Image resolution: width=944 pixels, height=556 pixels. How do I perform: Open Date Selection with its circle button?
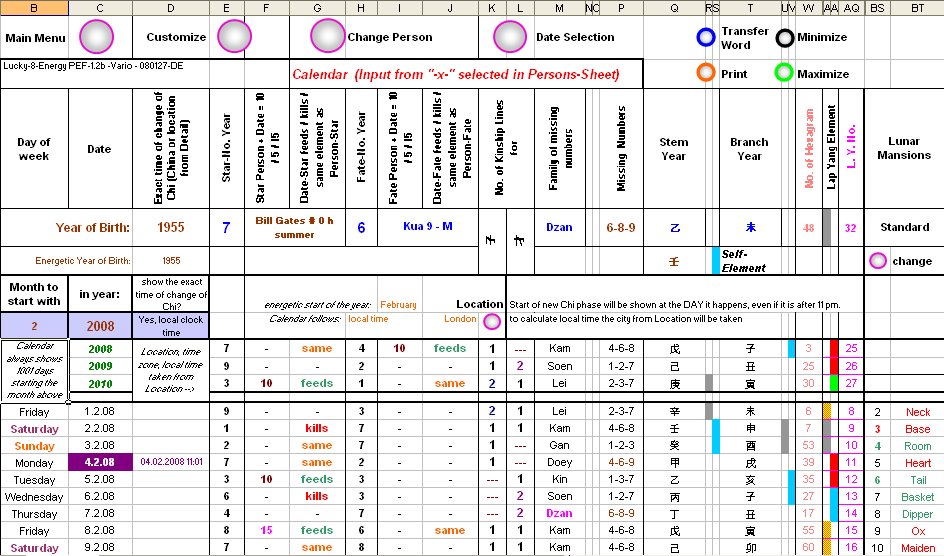pos(511,37)
